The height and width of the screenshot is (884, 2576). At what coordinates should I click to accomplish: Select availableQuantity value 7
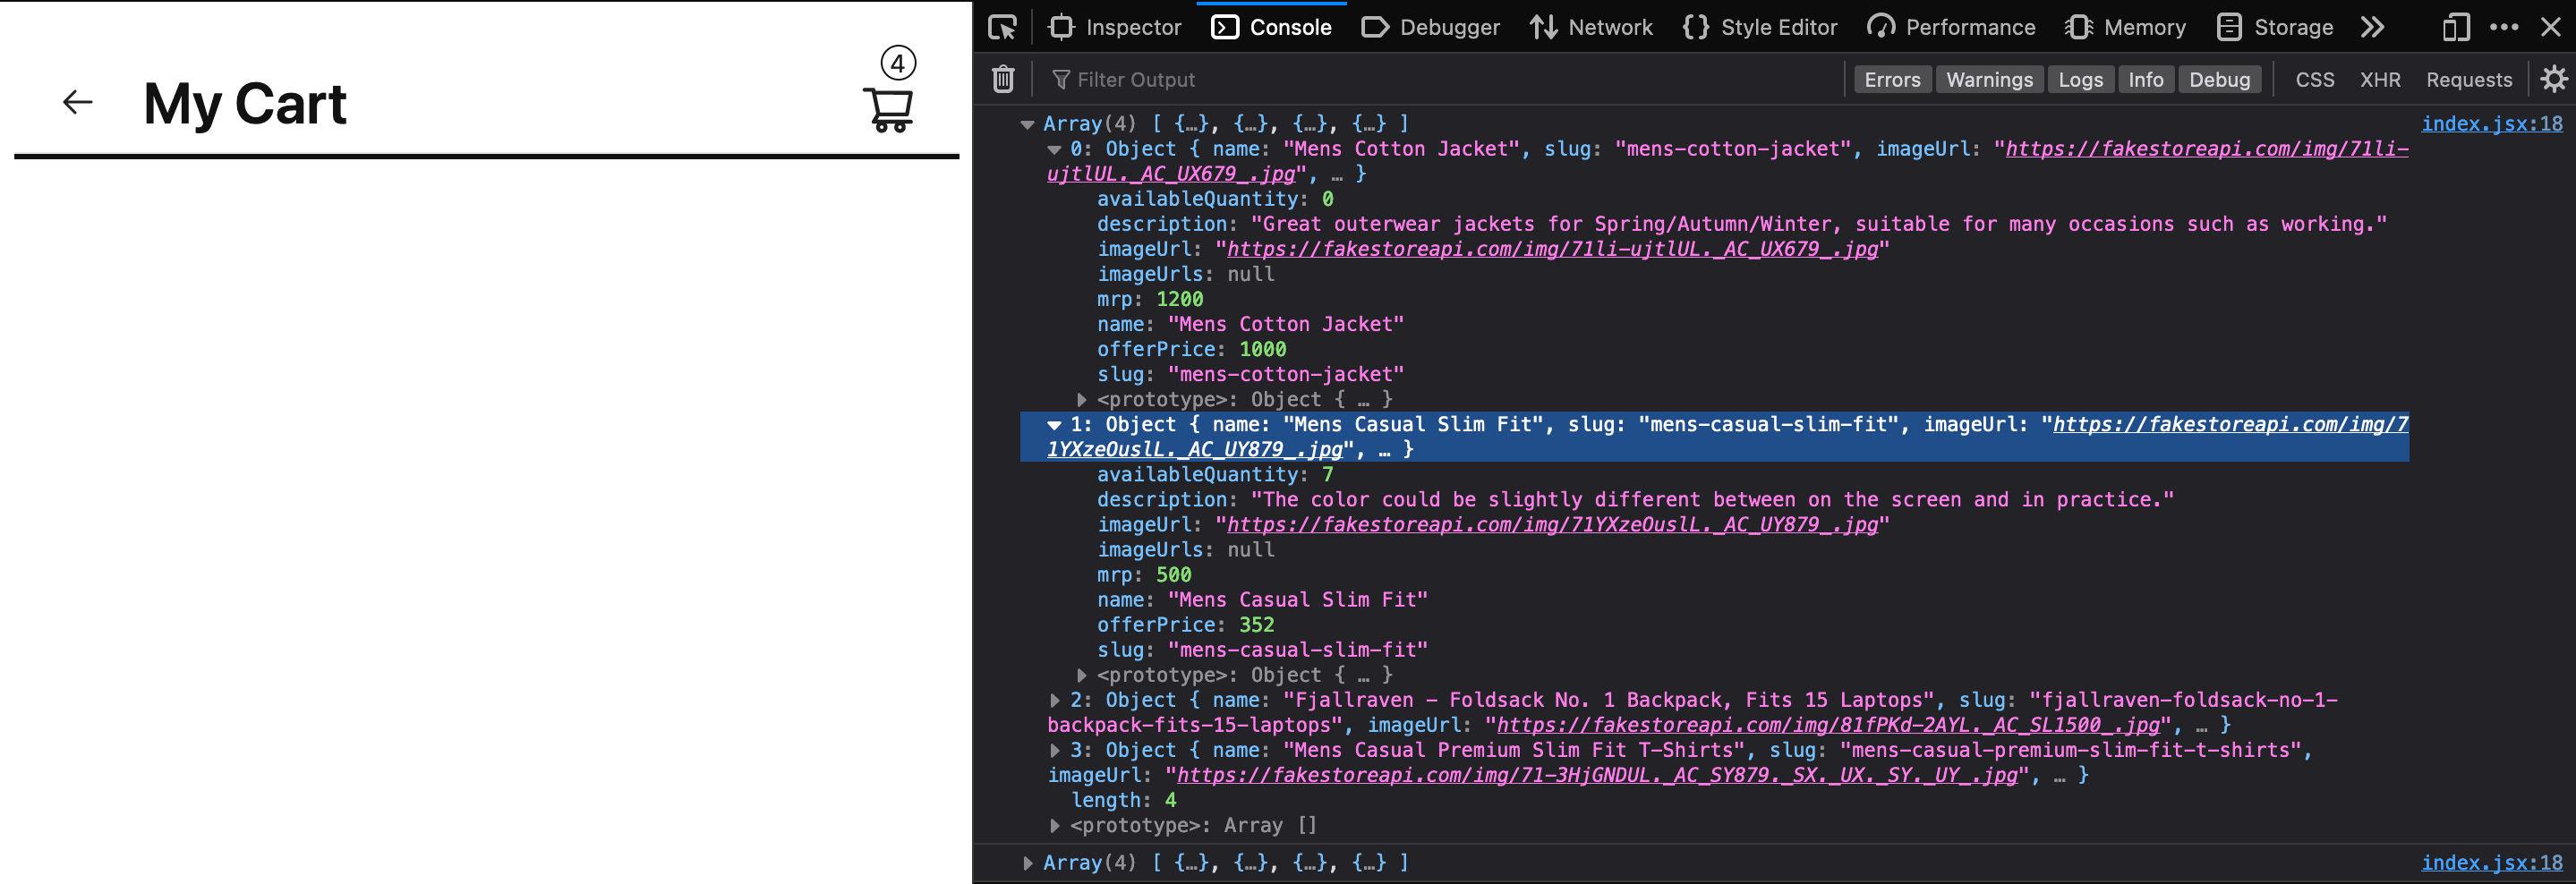click(x=1327, y=475)
